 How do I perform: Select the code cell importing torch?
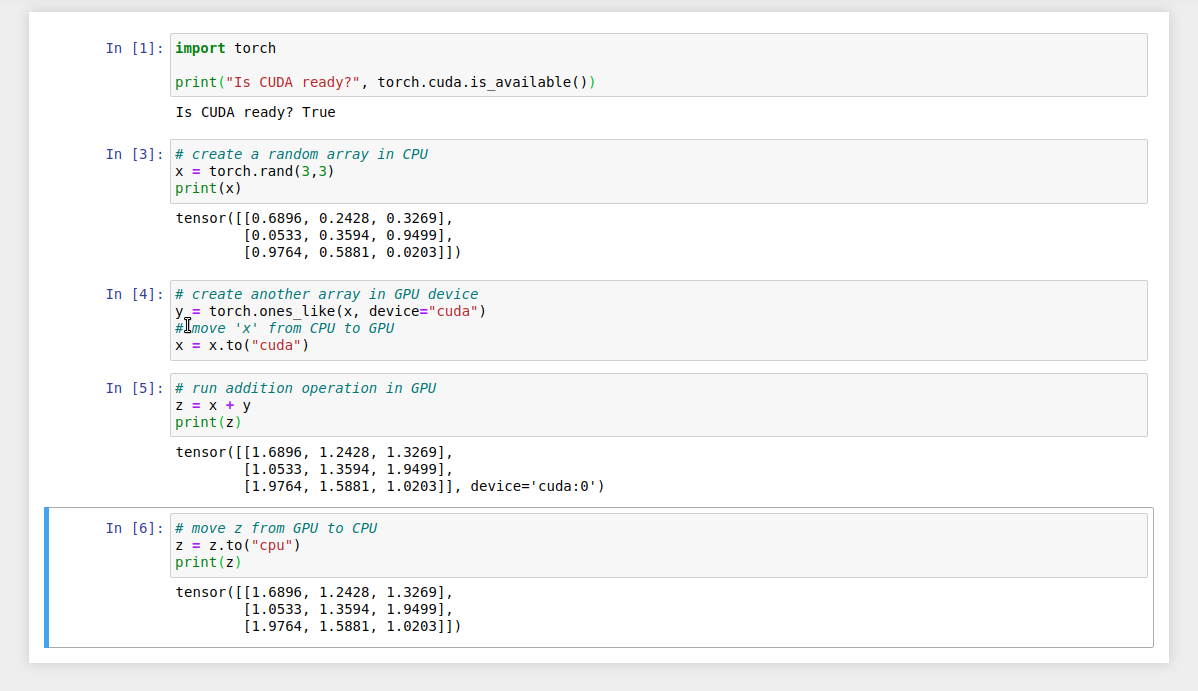400,65
